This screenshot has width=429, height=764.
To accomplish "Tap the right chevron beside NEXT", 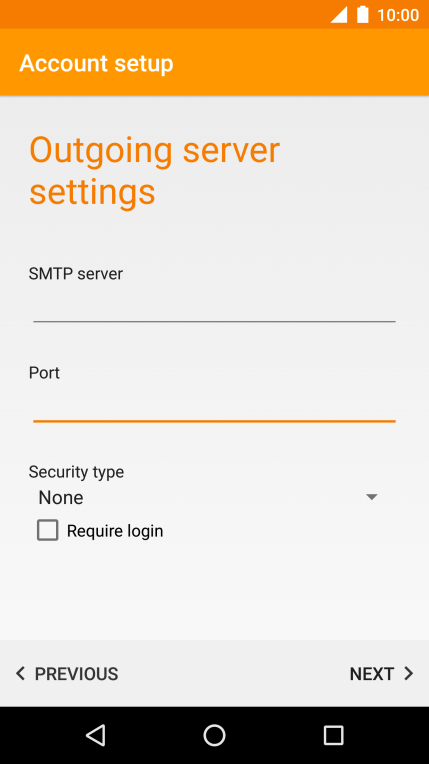I will click(x=409, y=674).
